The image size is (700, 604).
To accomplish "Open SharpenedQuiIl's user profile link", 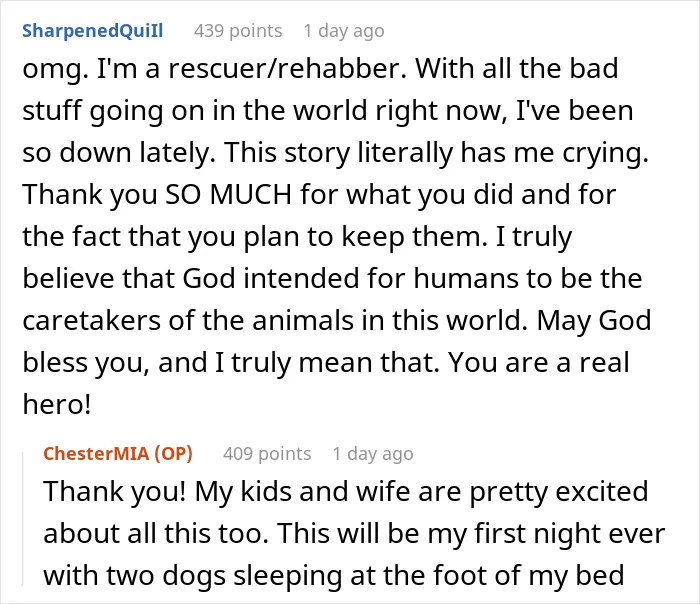I will [92, 31].
